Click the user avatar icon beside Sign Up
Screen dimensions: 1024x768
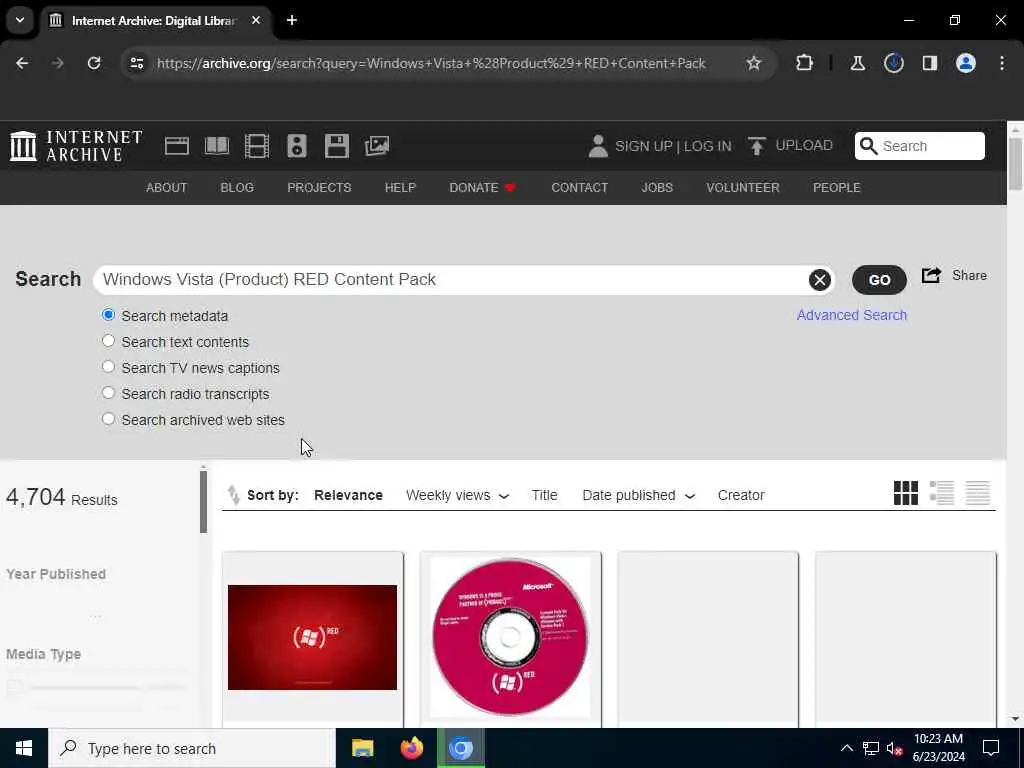click(x=598, y=146)
